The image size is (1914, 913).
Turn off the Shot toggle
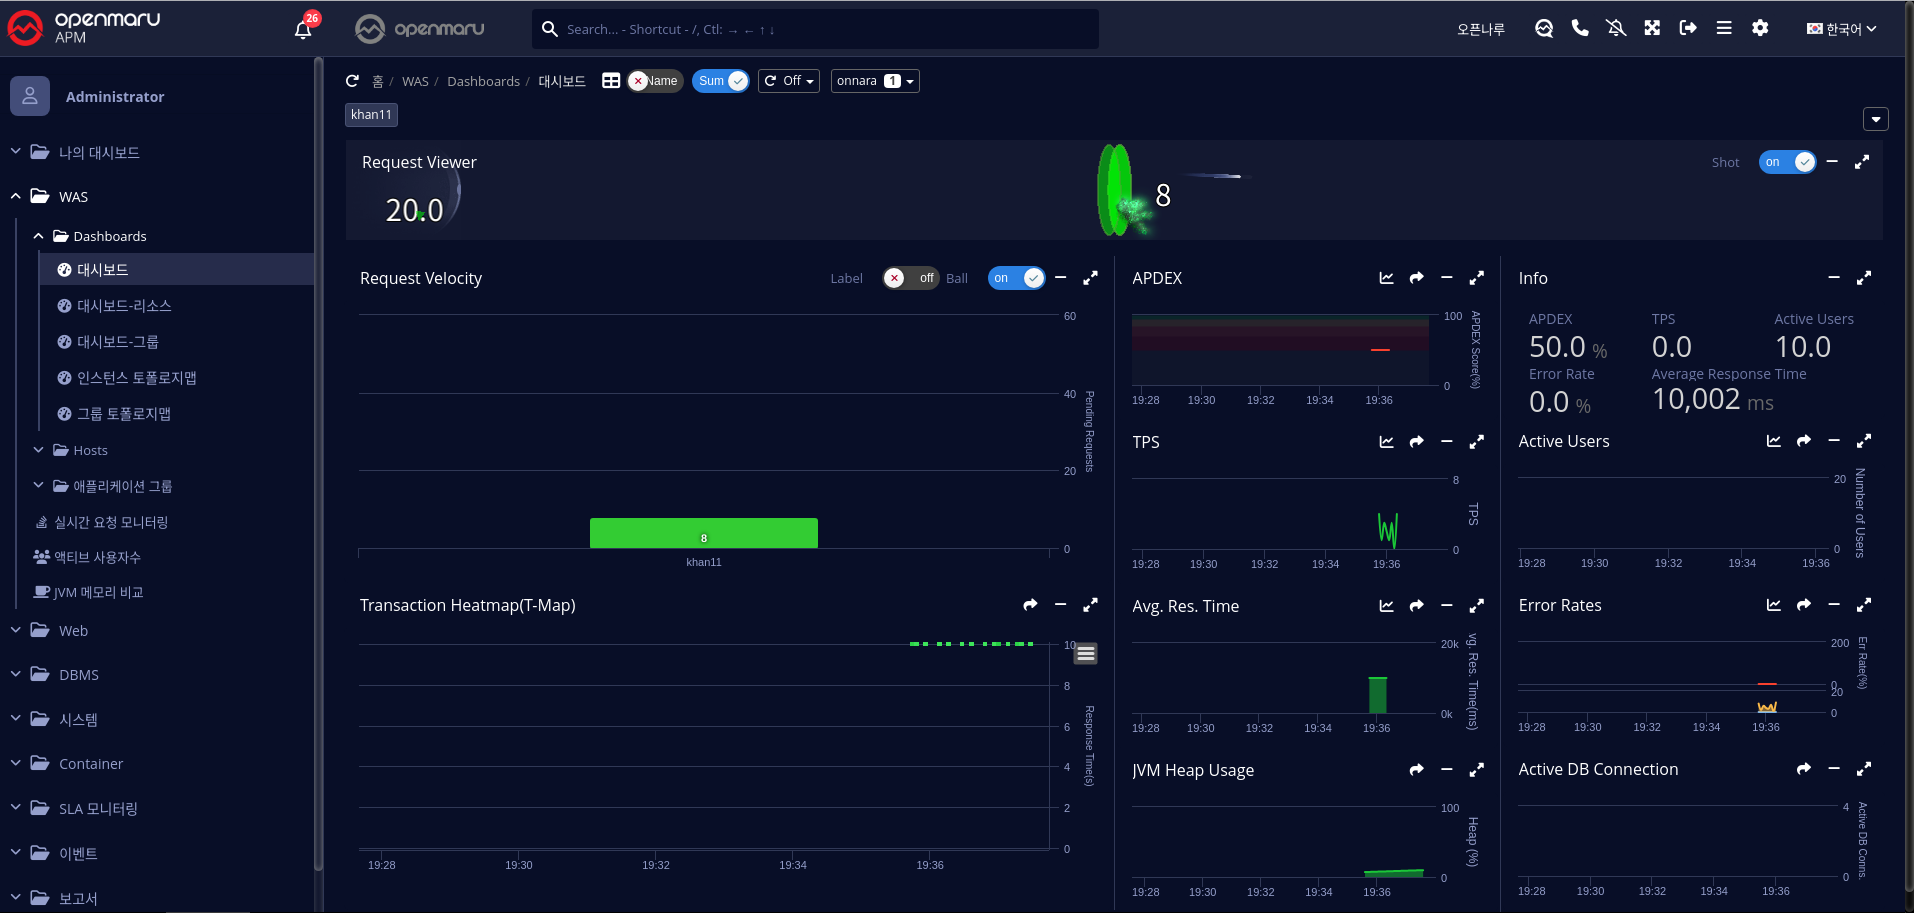pyautogui.click(x=1787, y=162)
